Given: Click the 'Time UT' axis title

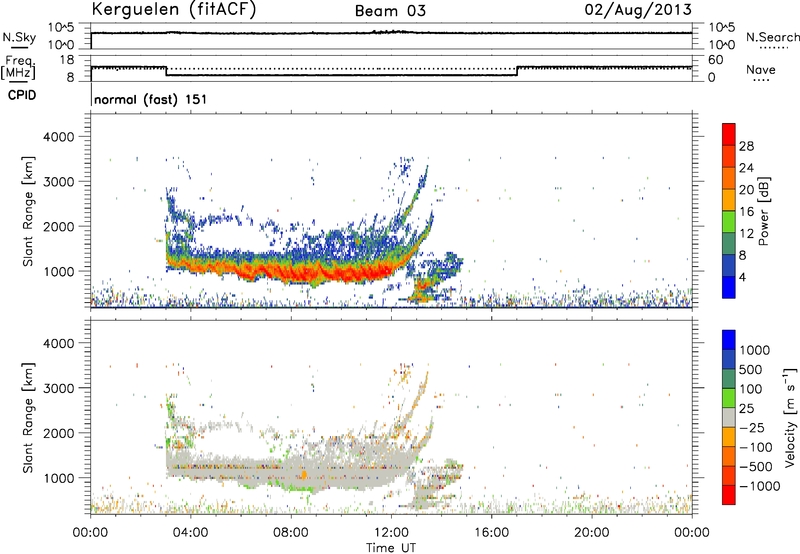Looking at the screenshot, I should click(391, 547).
